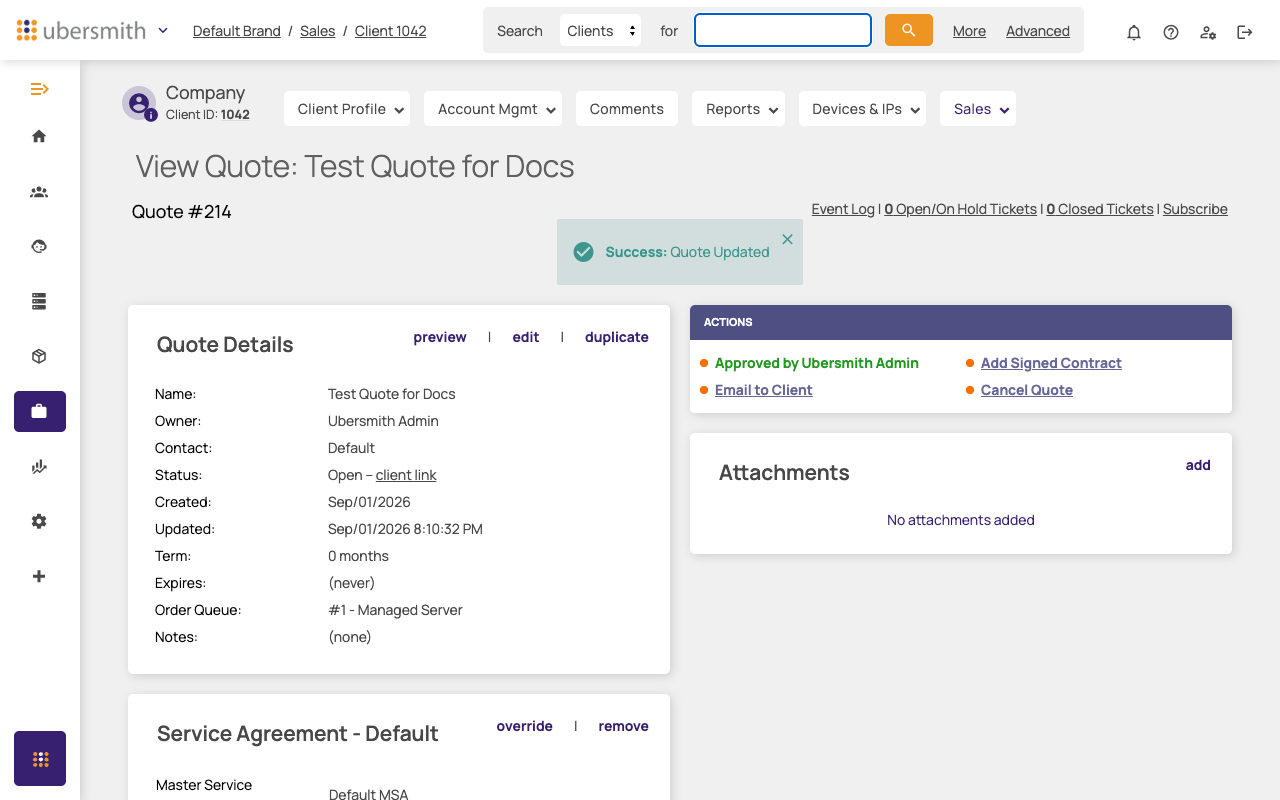Viewport: 1280px width, 800px height.
Task: Expand the Reports menu
Action: [738, 109]
